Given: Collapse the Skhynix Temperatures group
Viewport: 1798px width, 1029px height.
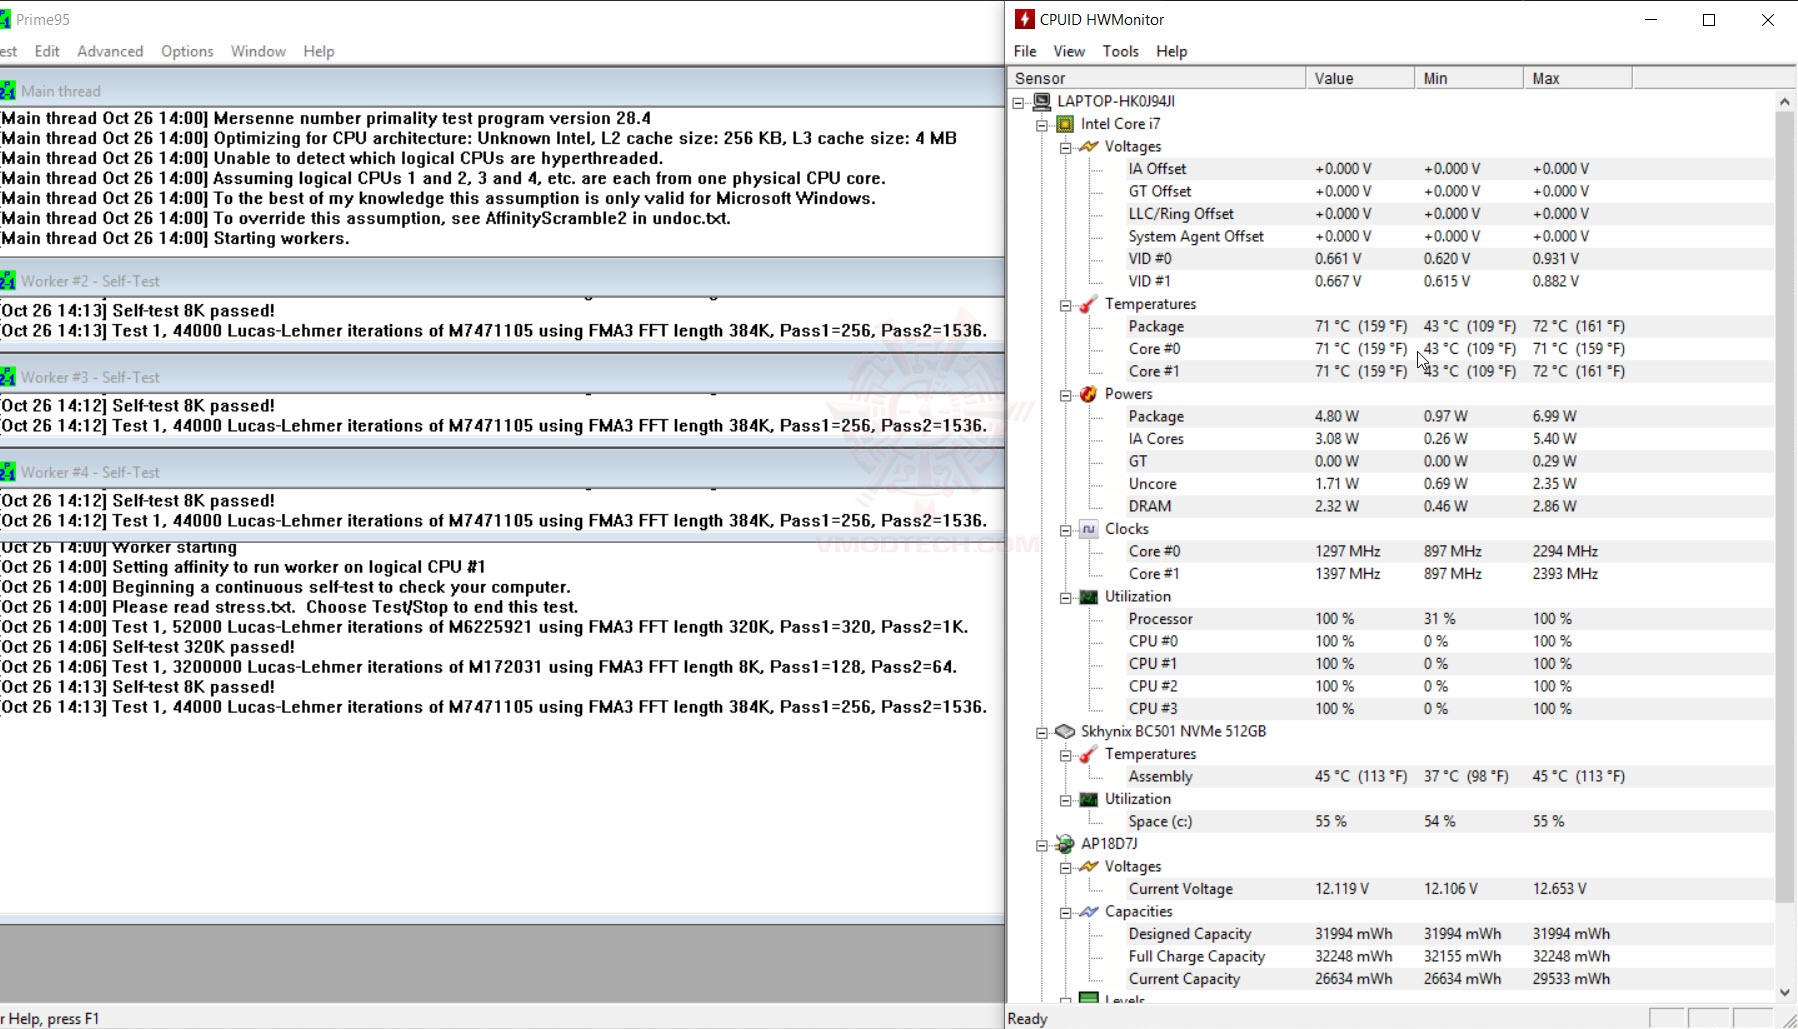Looking at the screenshot, I should pos(1066,755).
